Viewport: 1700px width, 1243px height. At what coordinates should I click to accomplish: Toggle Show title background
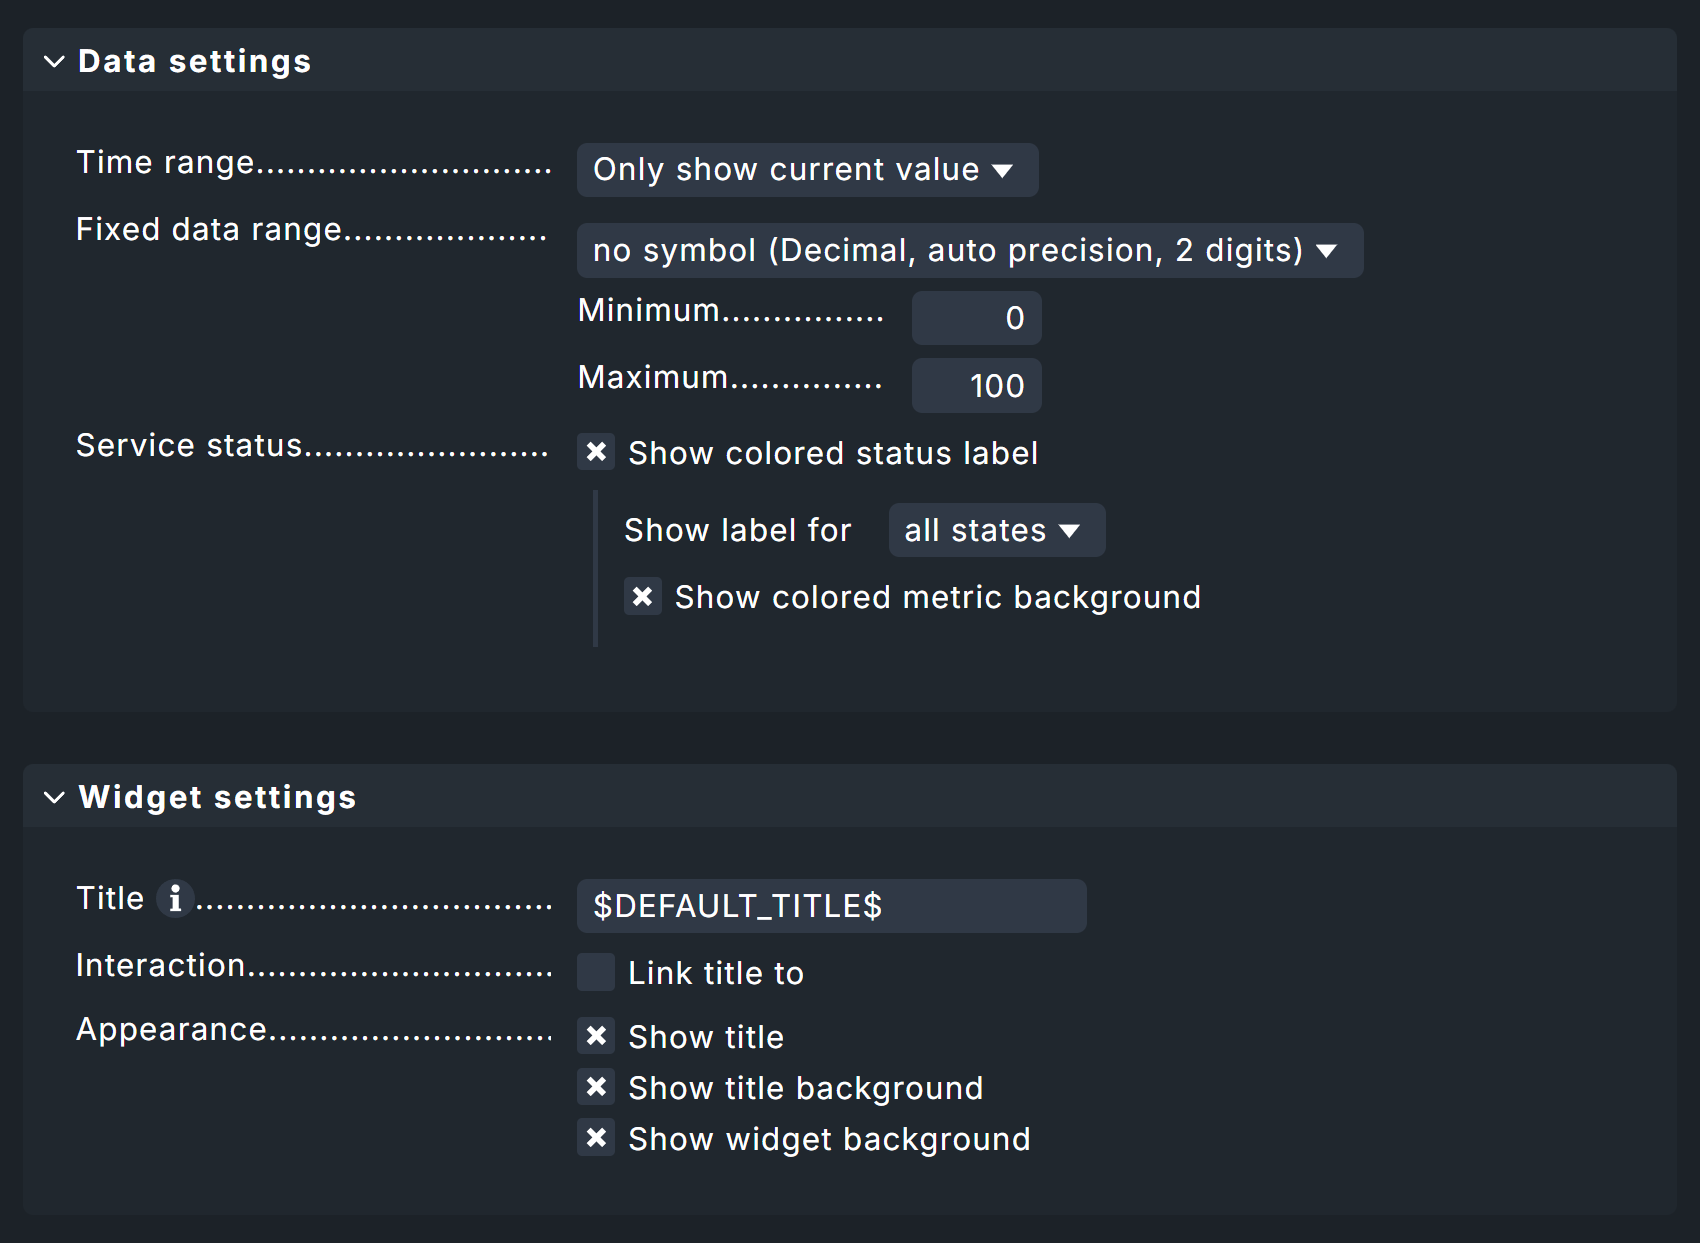pos(596,1087)
